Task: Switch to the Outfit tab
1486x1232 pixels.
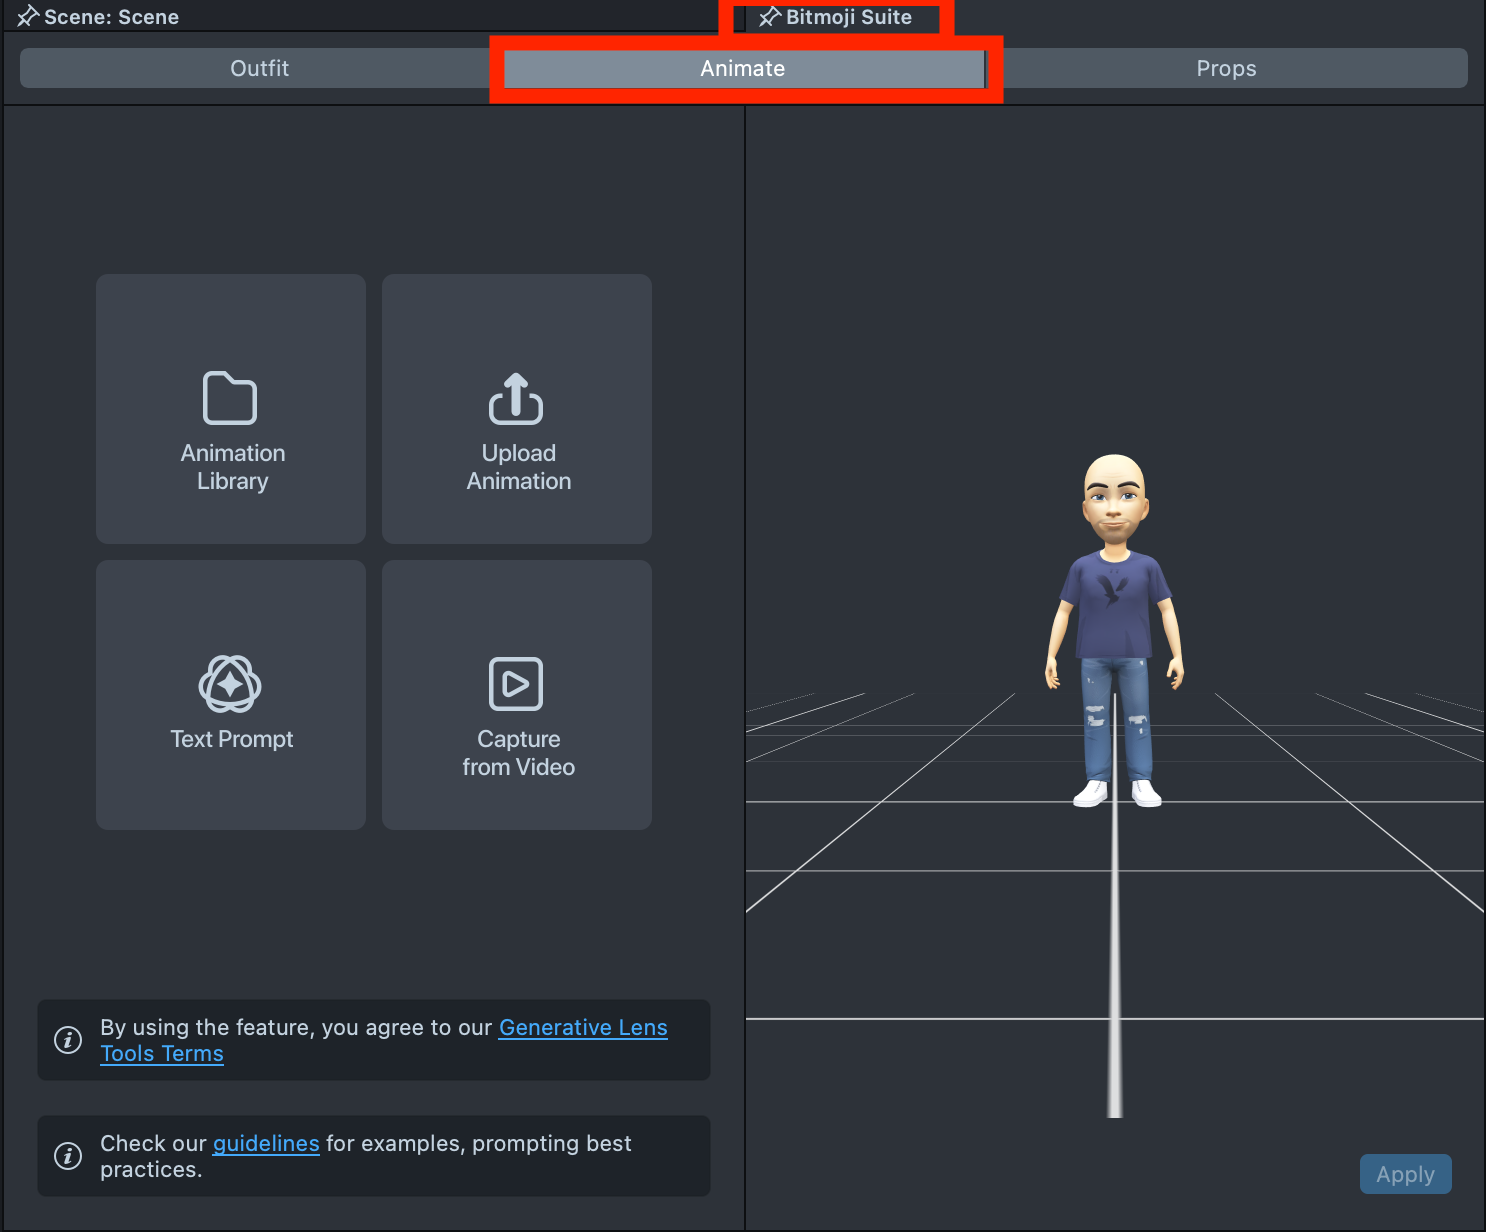Action: click(259, 68)
